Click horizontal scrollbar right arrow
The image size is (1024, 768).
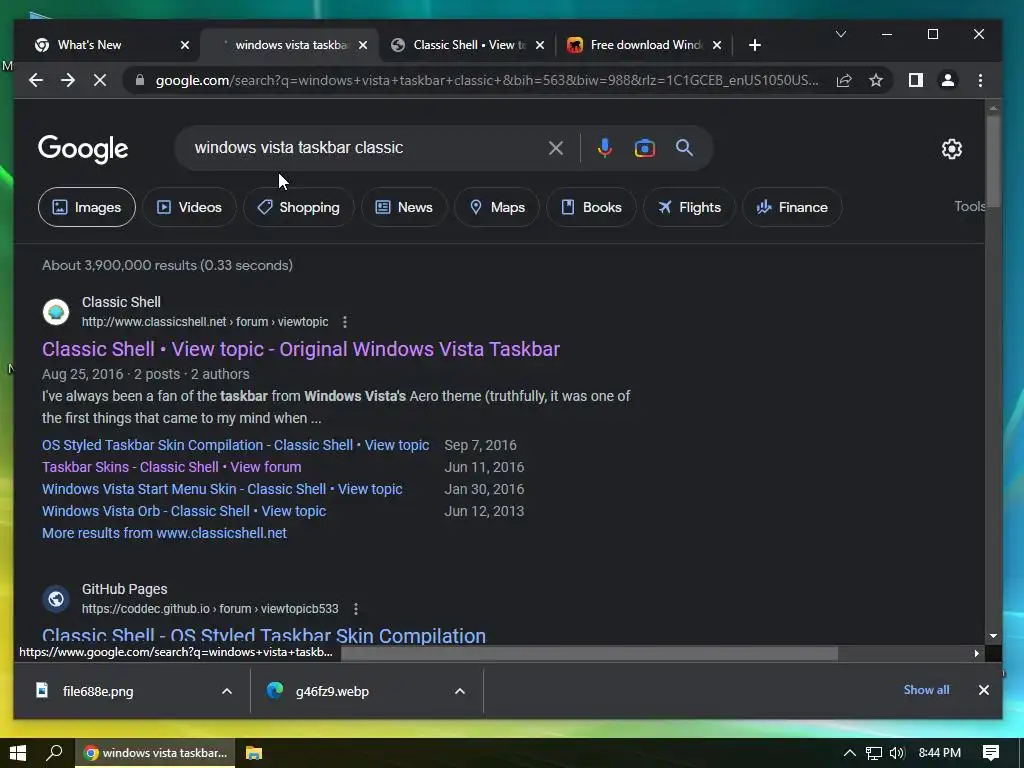(976, 653)
